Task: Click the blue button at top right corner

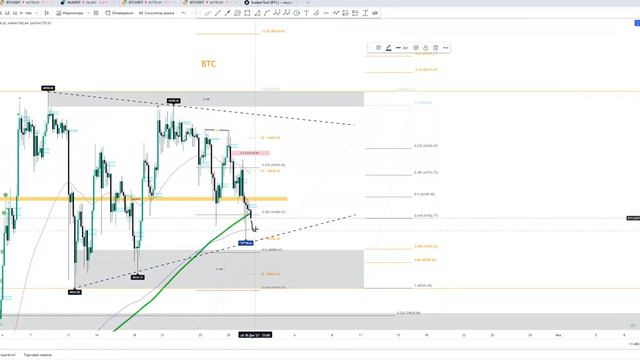Action: click(x=637, y=23)
